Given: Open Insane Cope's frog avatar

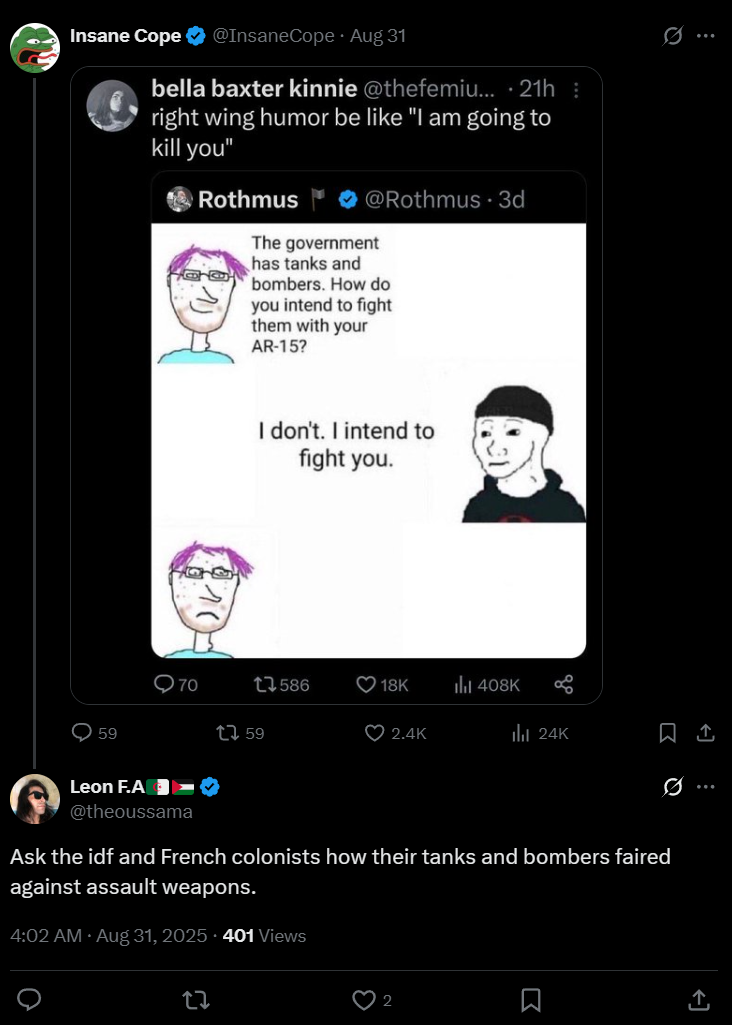Looking at the screenshot, I should coord(35,48).
